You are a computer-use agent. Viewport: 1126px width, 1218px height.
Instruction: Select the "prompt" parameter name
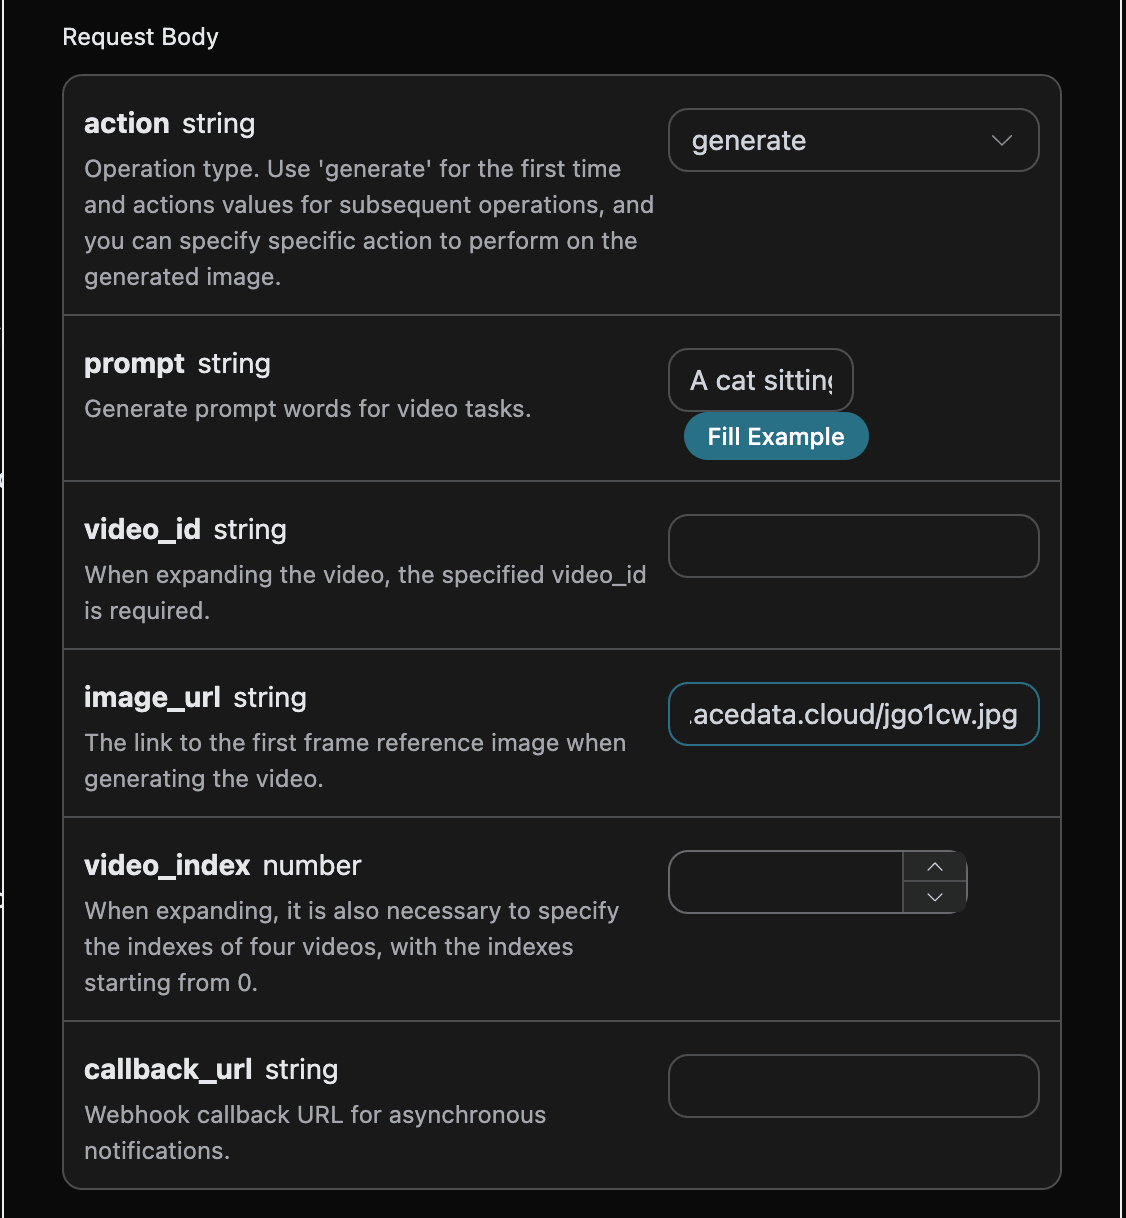[x=134, y=363]
